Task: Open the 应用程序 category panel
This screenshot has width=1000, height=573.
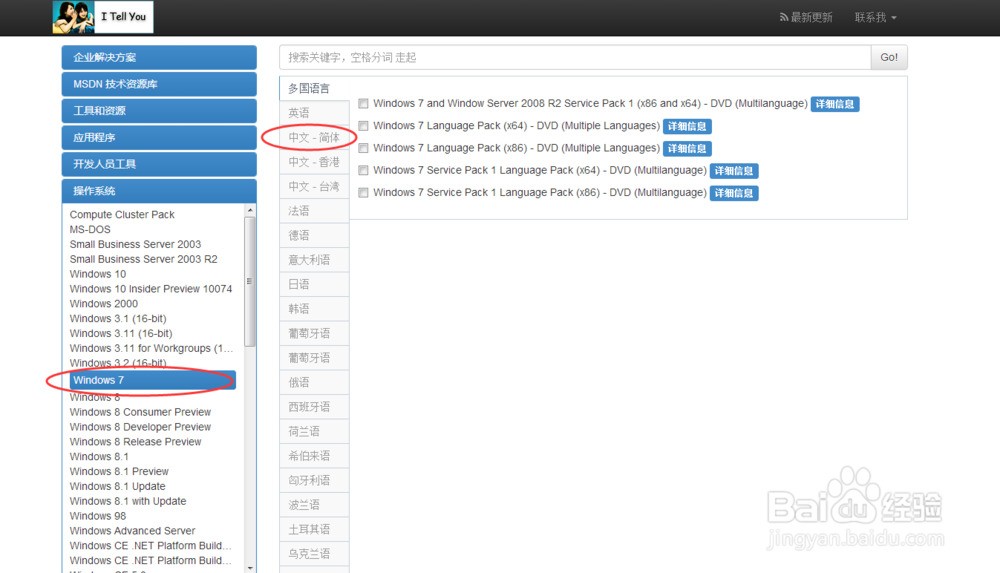Action: tap(159, 137)
